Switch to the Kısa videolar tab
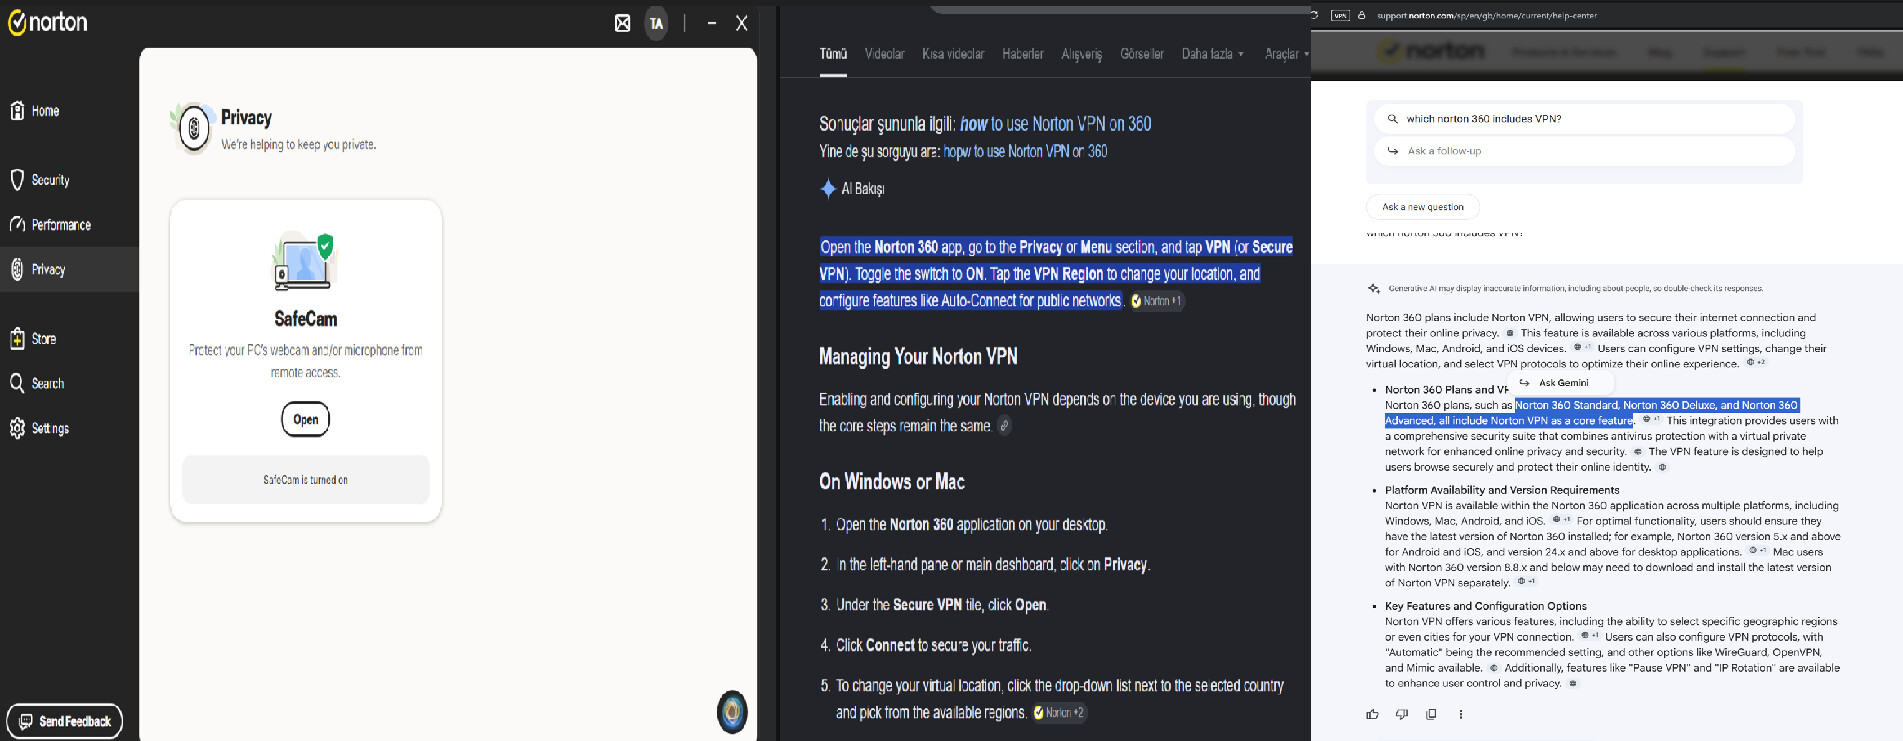The width and height of the screenshot is (1903, 741). click(953, 54)
